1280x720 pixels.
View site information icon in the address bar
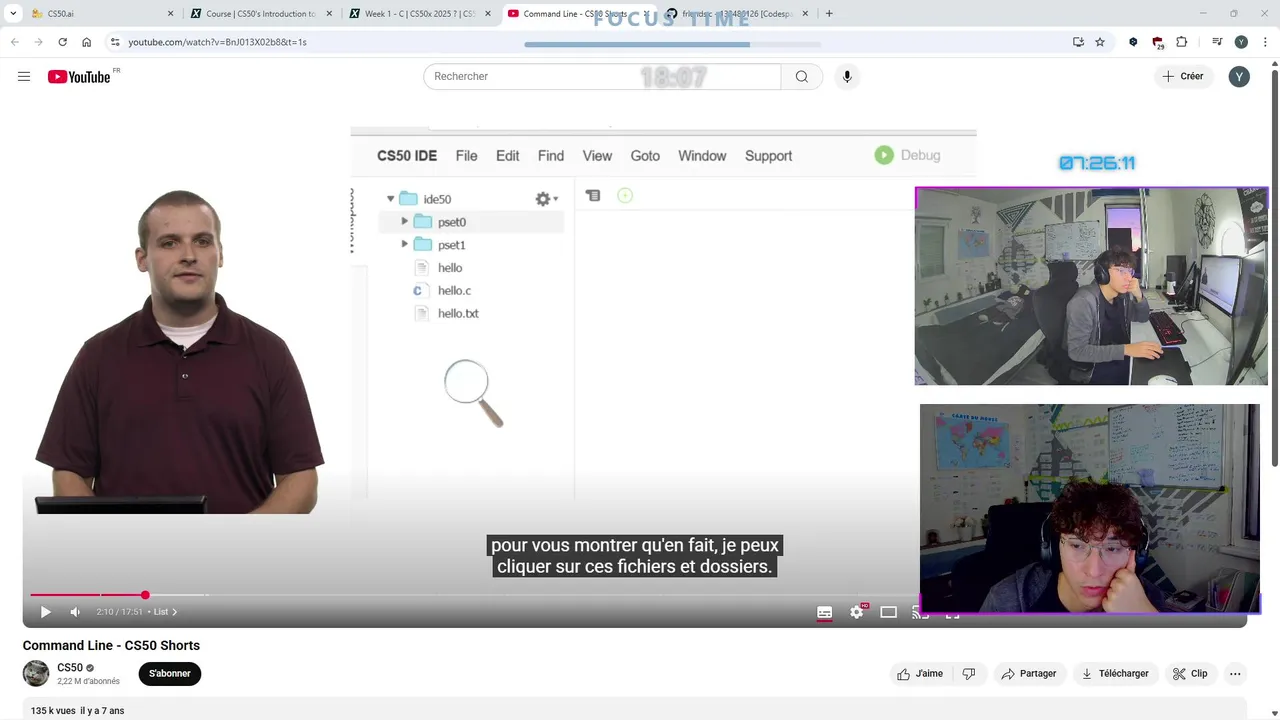pyautogui.click(x=115, y=42)
